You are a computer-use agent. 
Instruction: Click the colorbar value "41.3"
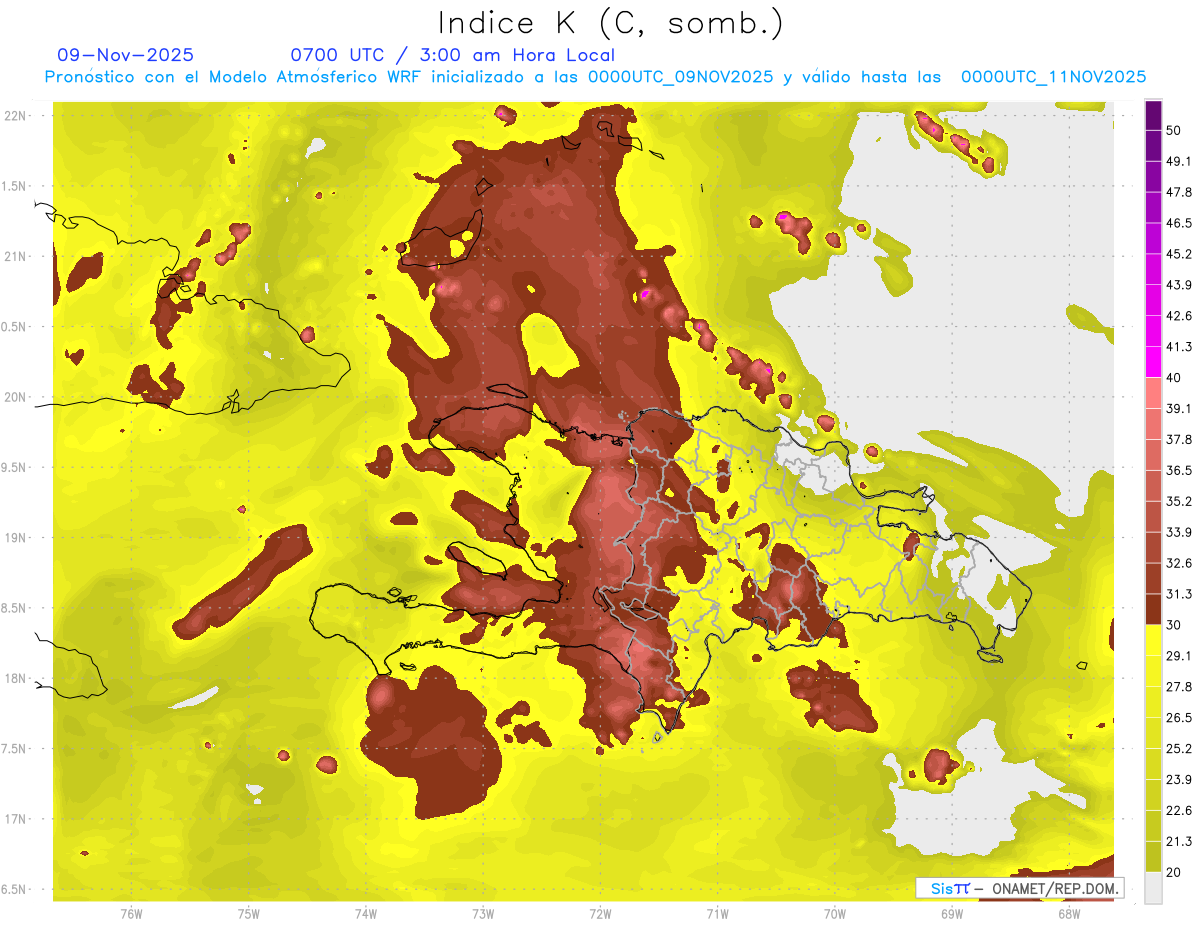point(1178,347)
